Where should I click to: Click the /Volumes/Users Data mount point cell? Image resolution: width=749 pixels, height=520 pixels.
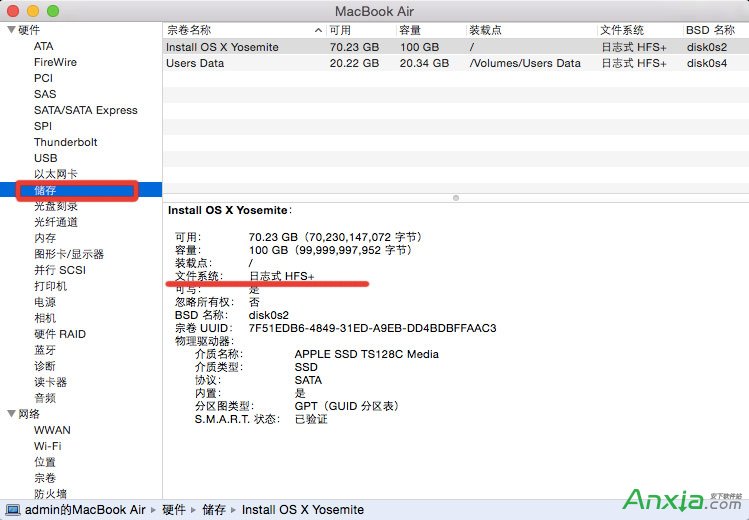(525, 63)
